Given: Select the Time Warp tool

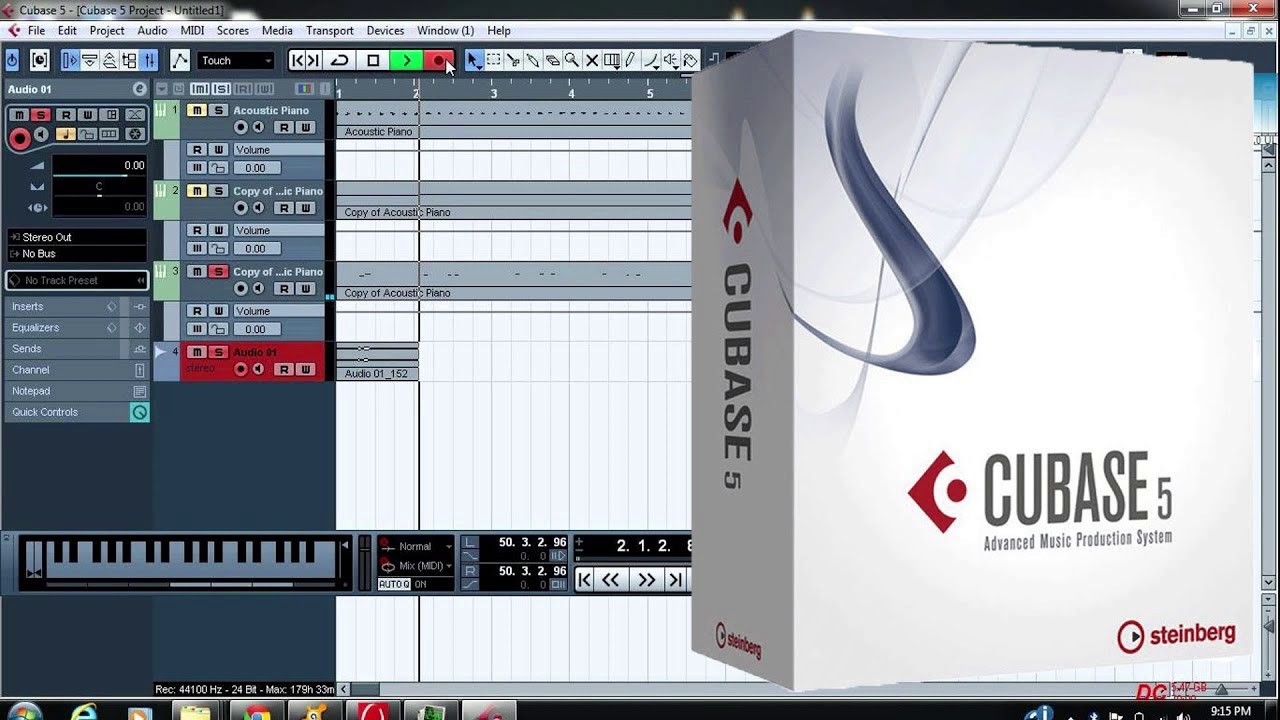Looking at the screenshot, I should 612,61.
